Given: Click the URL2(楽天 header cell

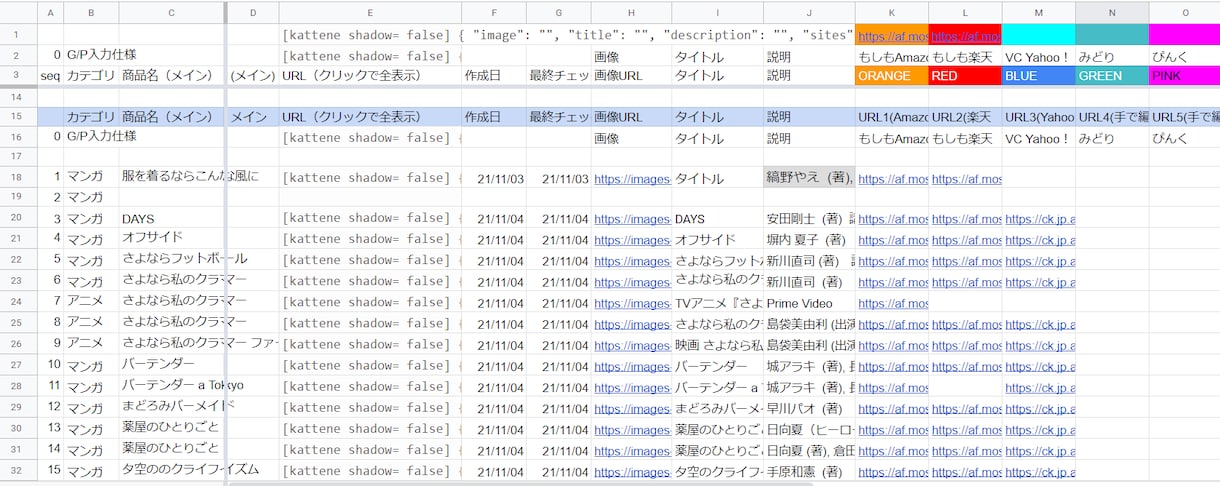Looking at the screenshot, I should (965, 118).
